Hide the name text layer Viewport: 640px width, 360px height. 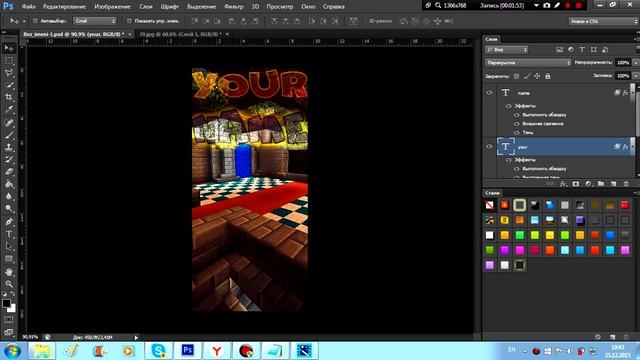pyautogui.click(x=489, y=93)
